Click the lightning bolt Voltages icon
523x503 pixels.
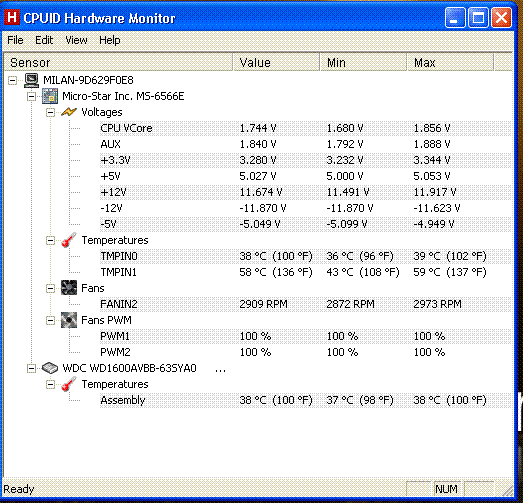pyautogui.click(x=69, y=112)
